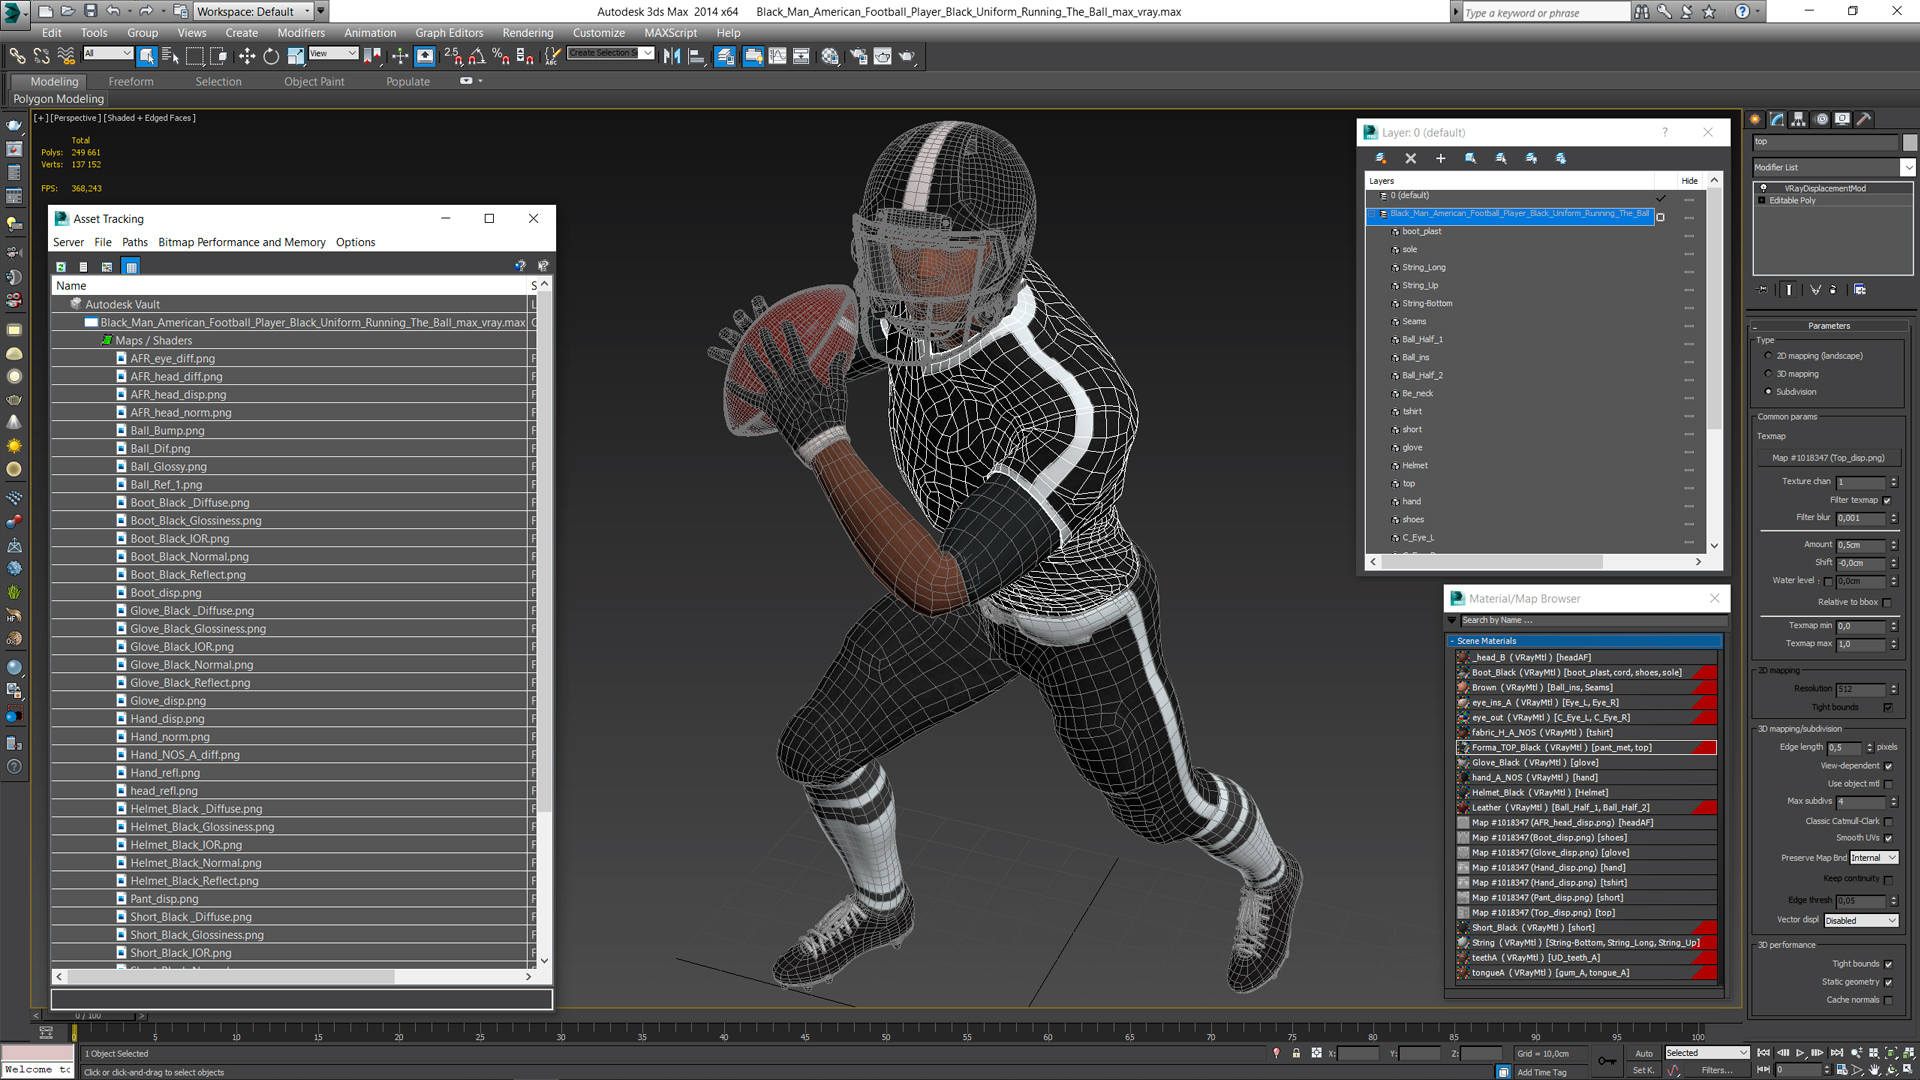
Task: Click object color swatch next to name field
Action: coord(1909,142)
